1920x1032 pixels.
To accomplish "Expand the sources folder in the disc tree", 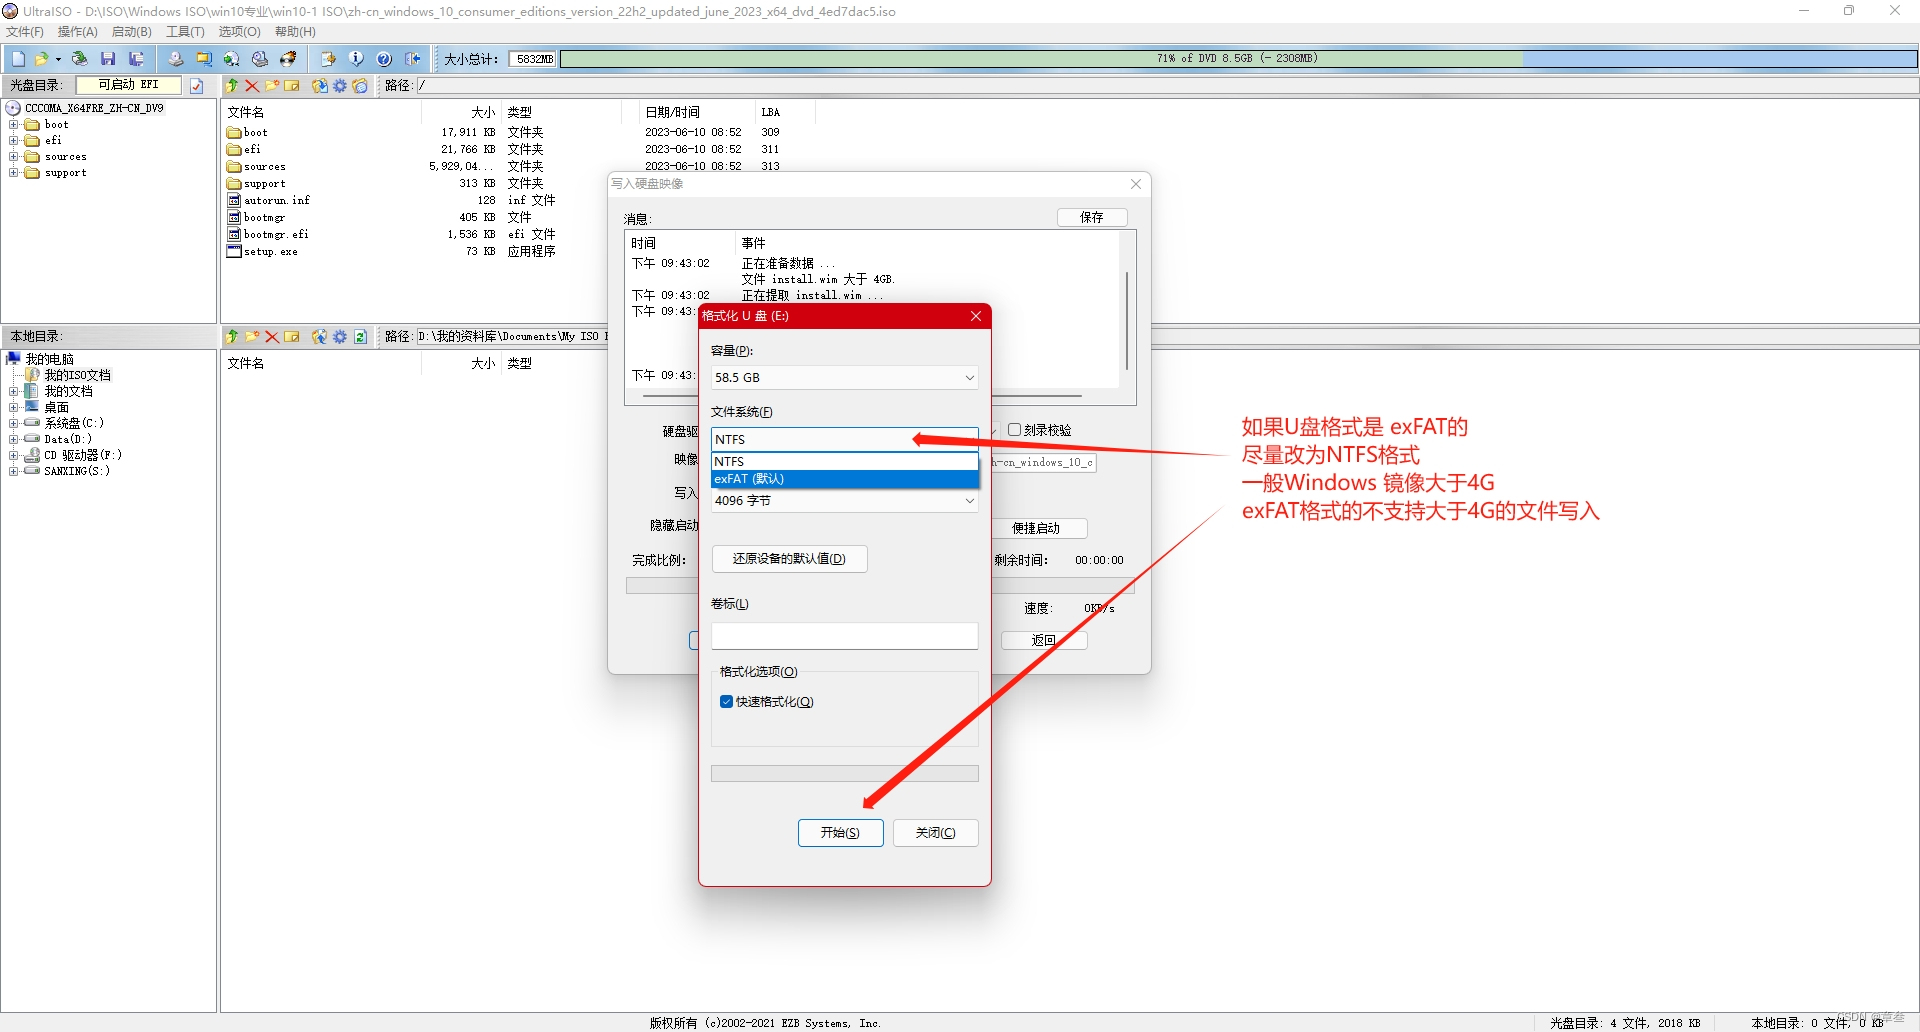I will tap(13, 156).
